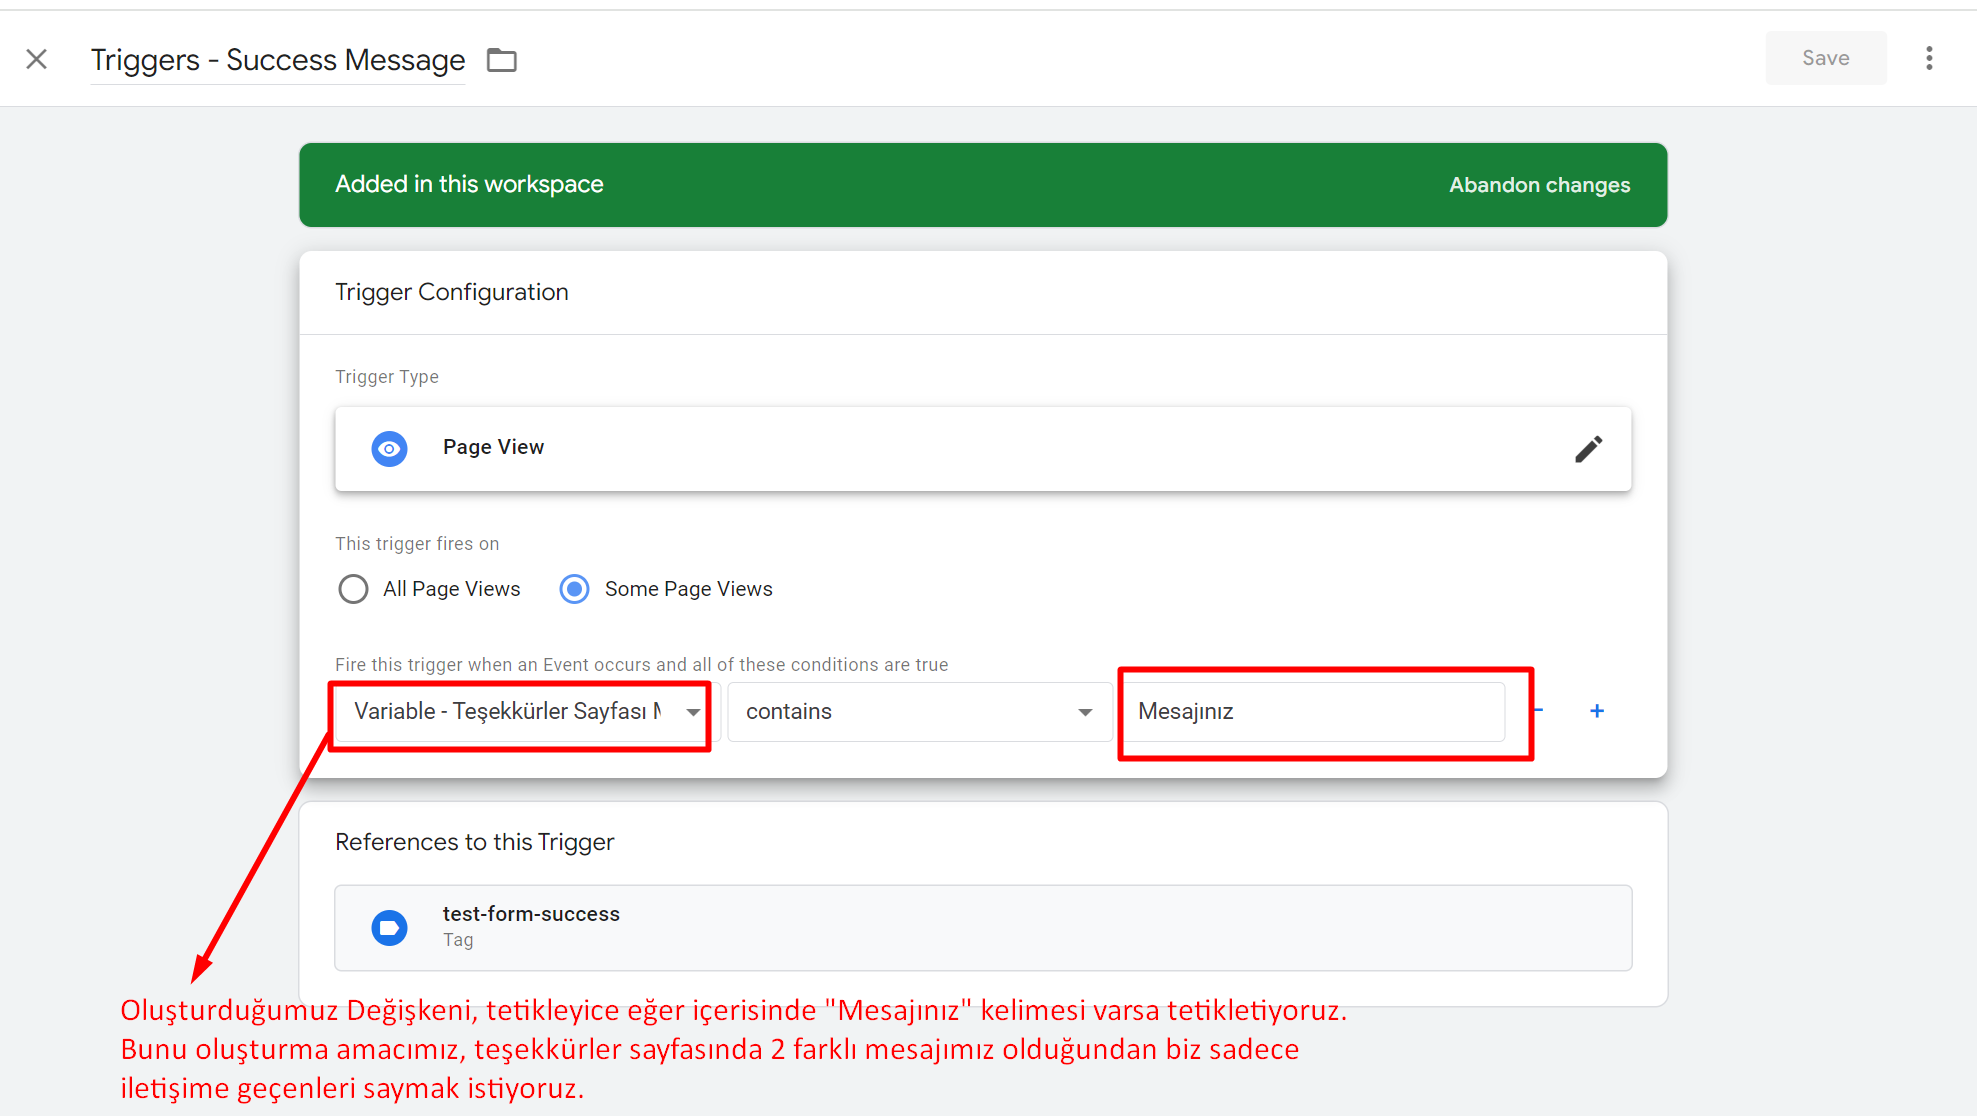Click the Trigger Configuration heading
The image size is (1977, 1116).
click(x=452, y=292)
